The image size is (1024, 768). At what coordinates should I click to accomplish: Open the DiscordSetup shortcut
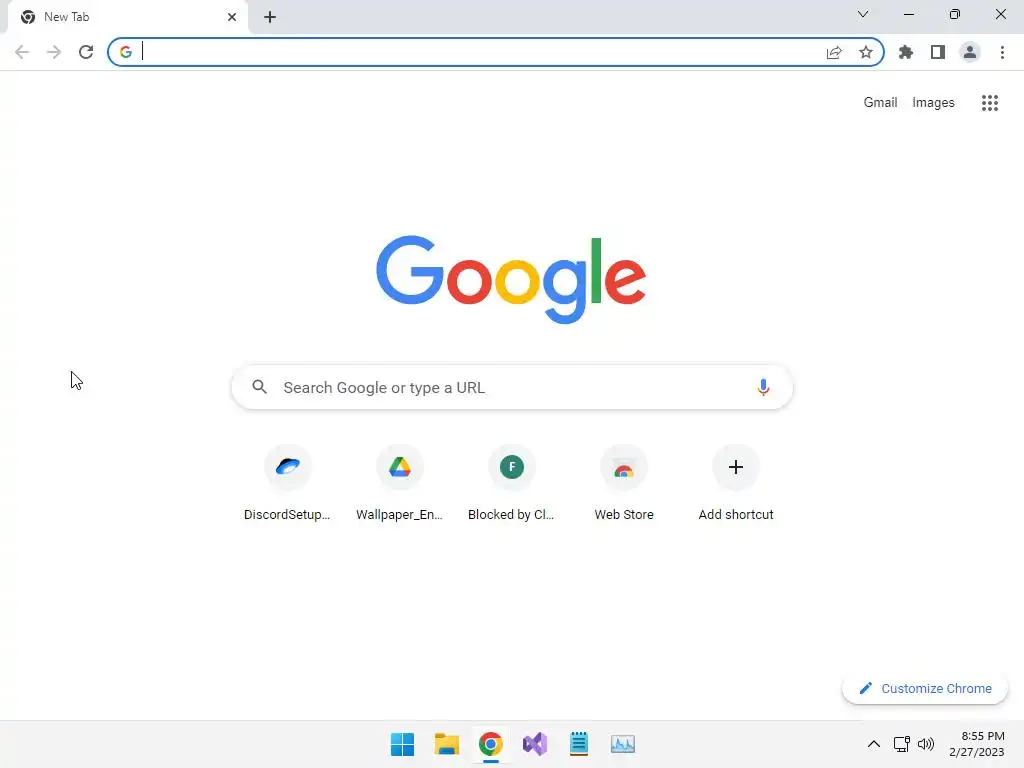point(287,483)
